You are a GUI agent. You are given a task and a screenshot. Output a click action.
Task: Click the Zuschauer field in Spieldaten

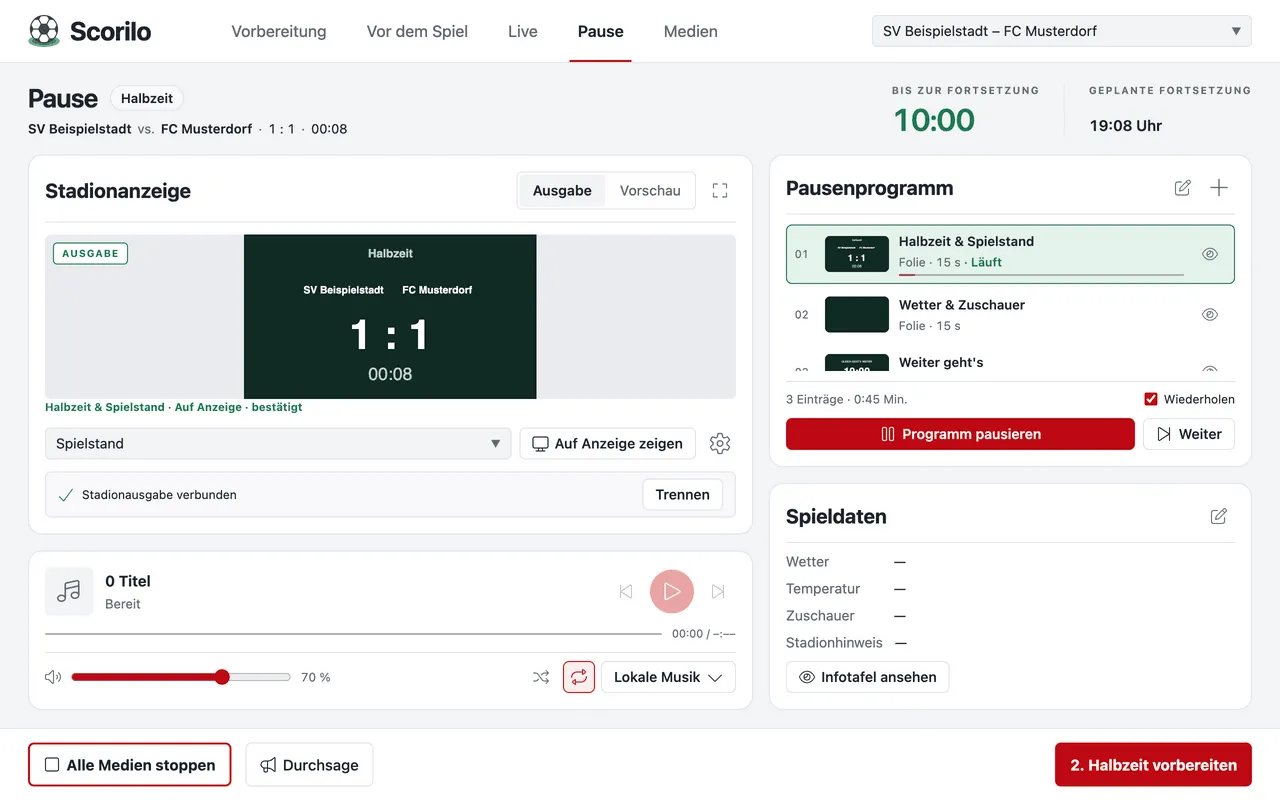click(1010, 616)
